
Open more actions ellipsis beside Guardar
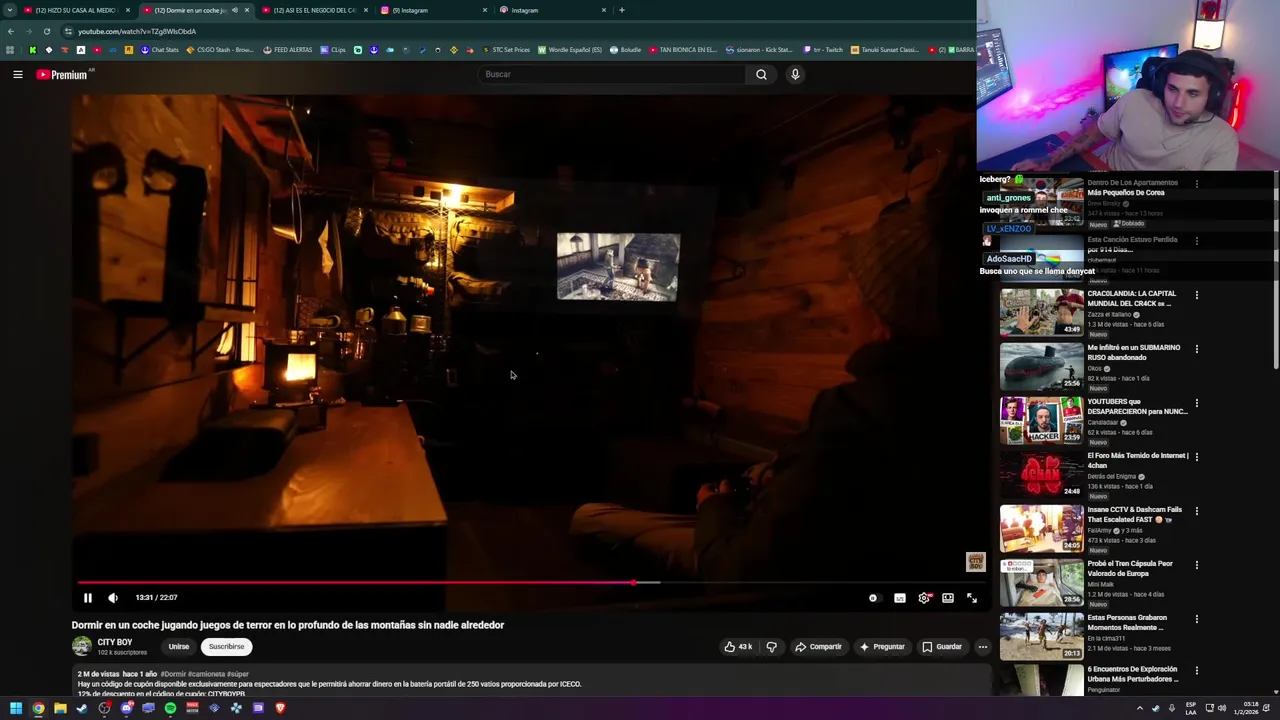tap(983, 647)
